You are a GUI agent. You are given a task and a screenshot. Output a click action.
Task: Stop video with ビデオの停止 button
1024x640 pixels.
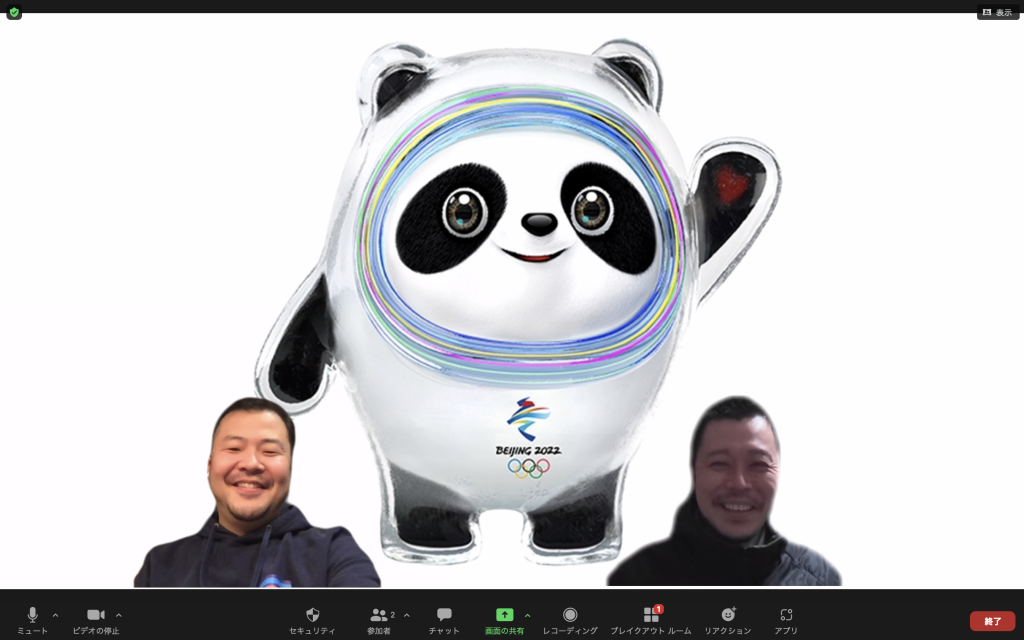click(95, 619)
